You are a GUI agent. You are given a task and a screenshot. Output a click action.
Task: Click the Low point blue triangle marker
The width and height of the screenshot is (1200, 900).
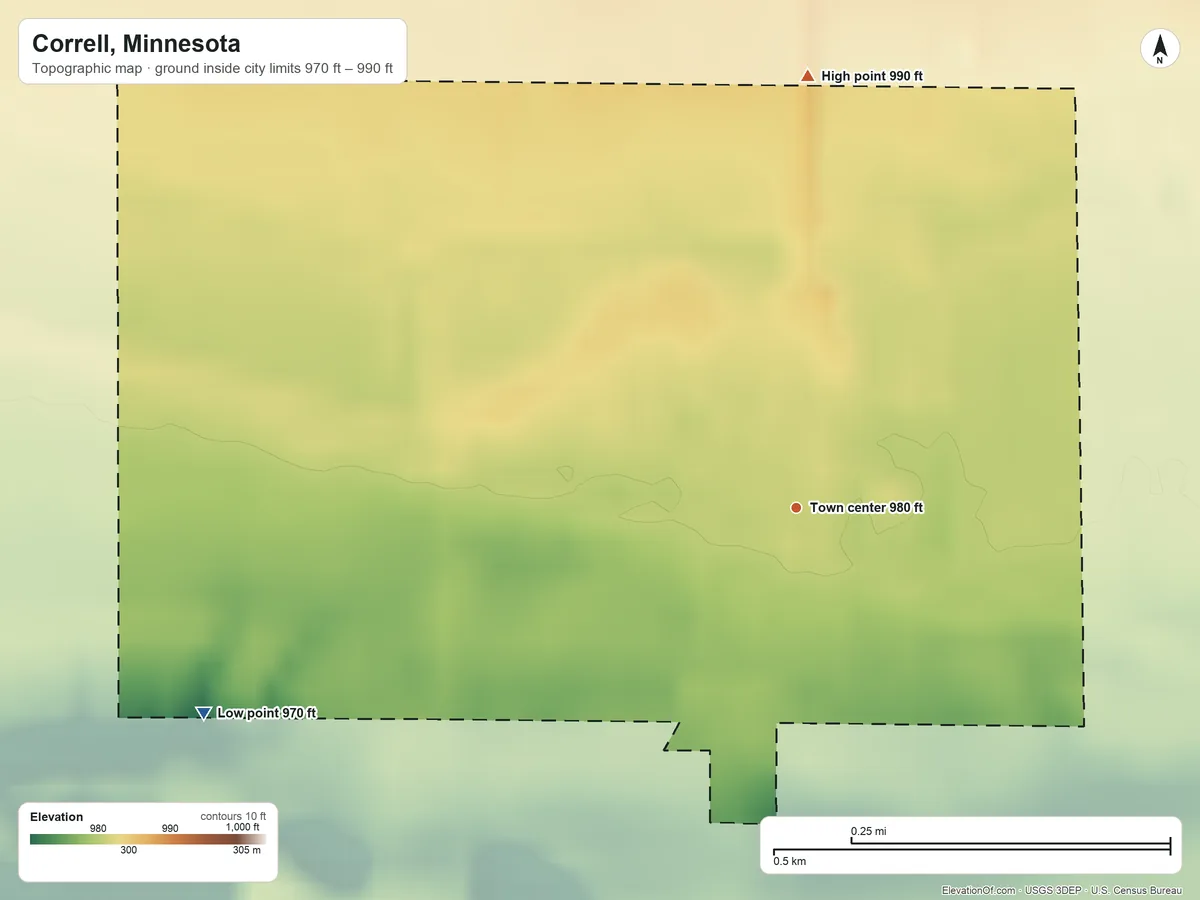[x=203, y=713]
